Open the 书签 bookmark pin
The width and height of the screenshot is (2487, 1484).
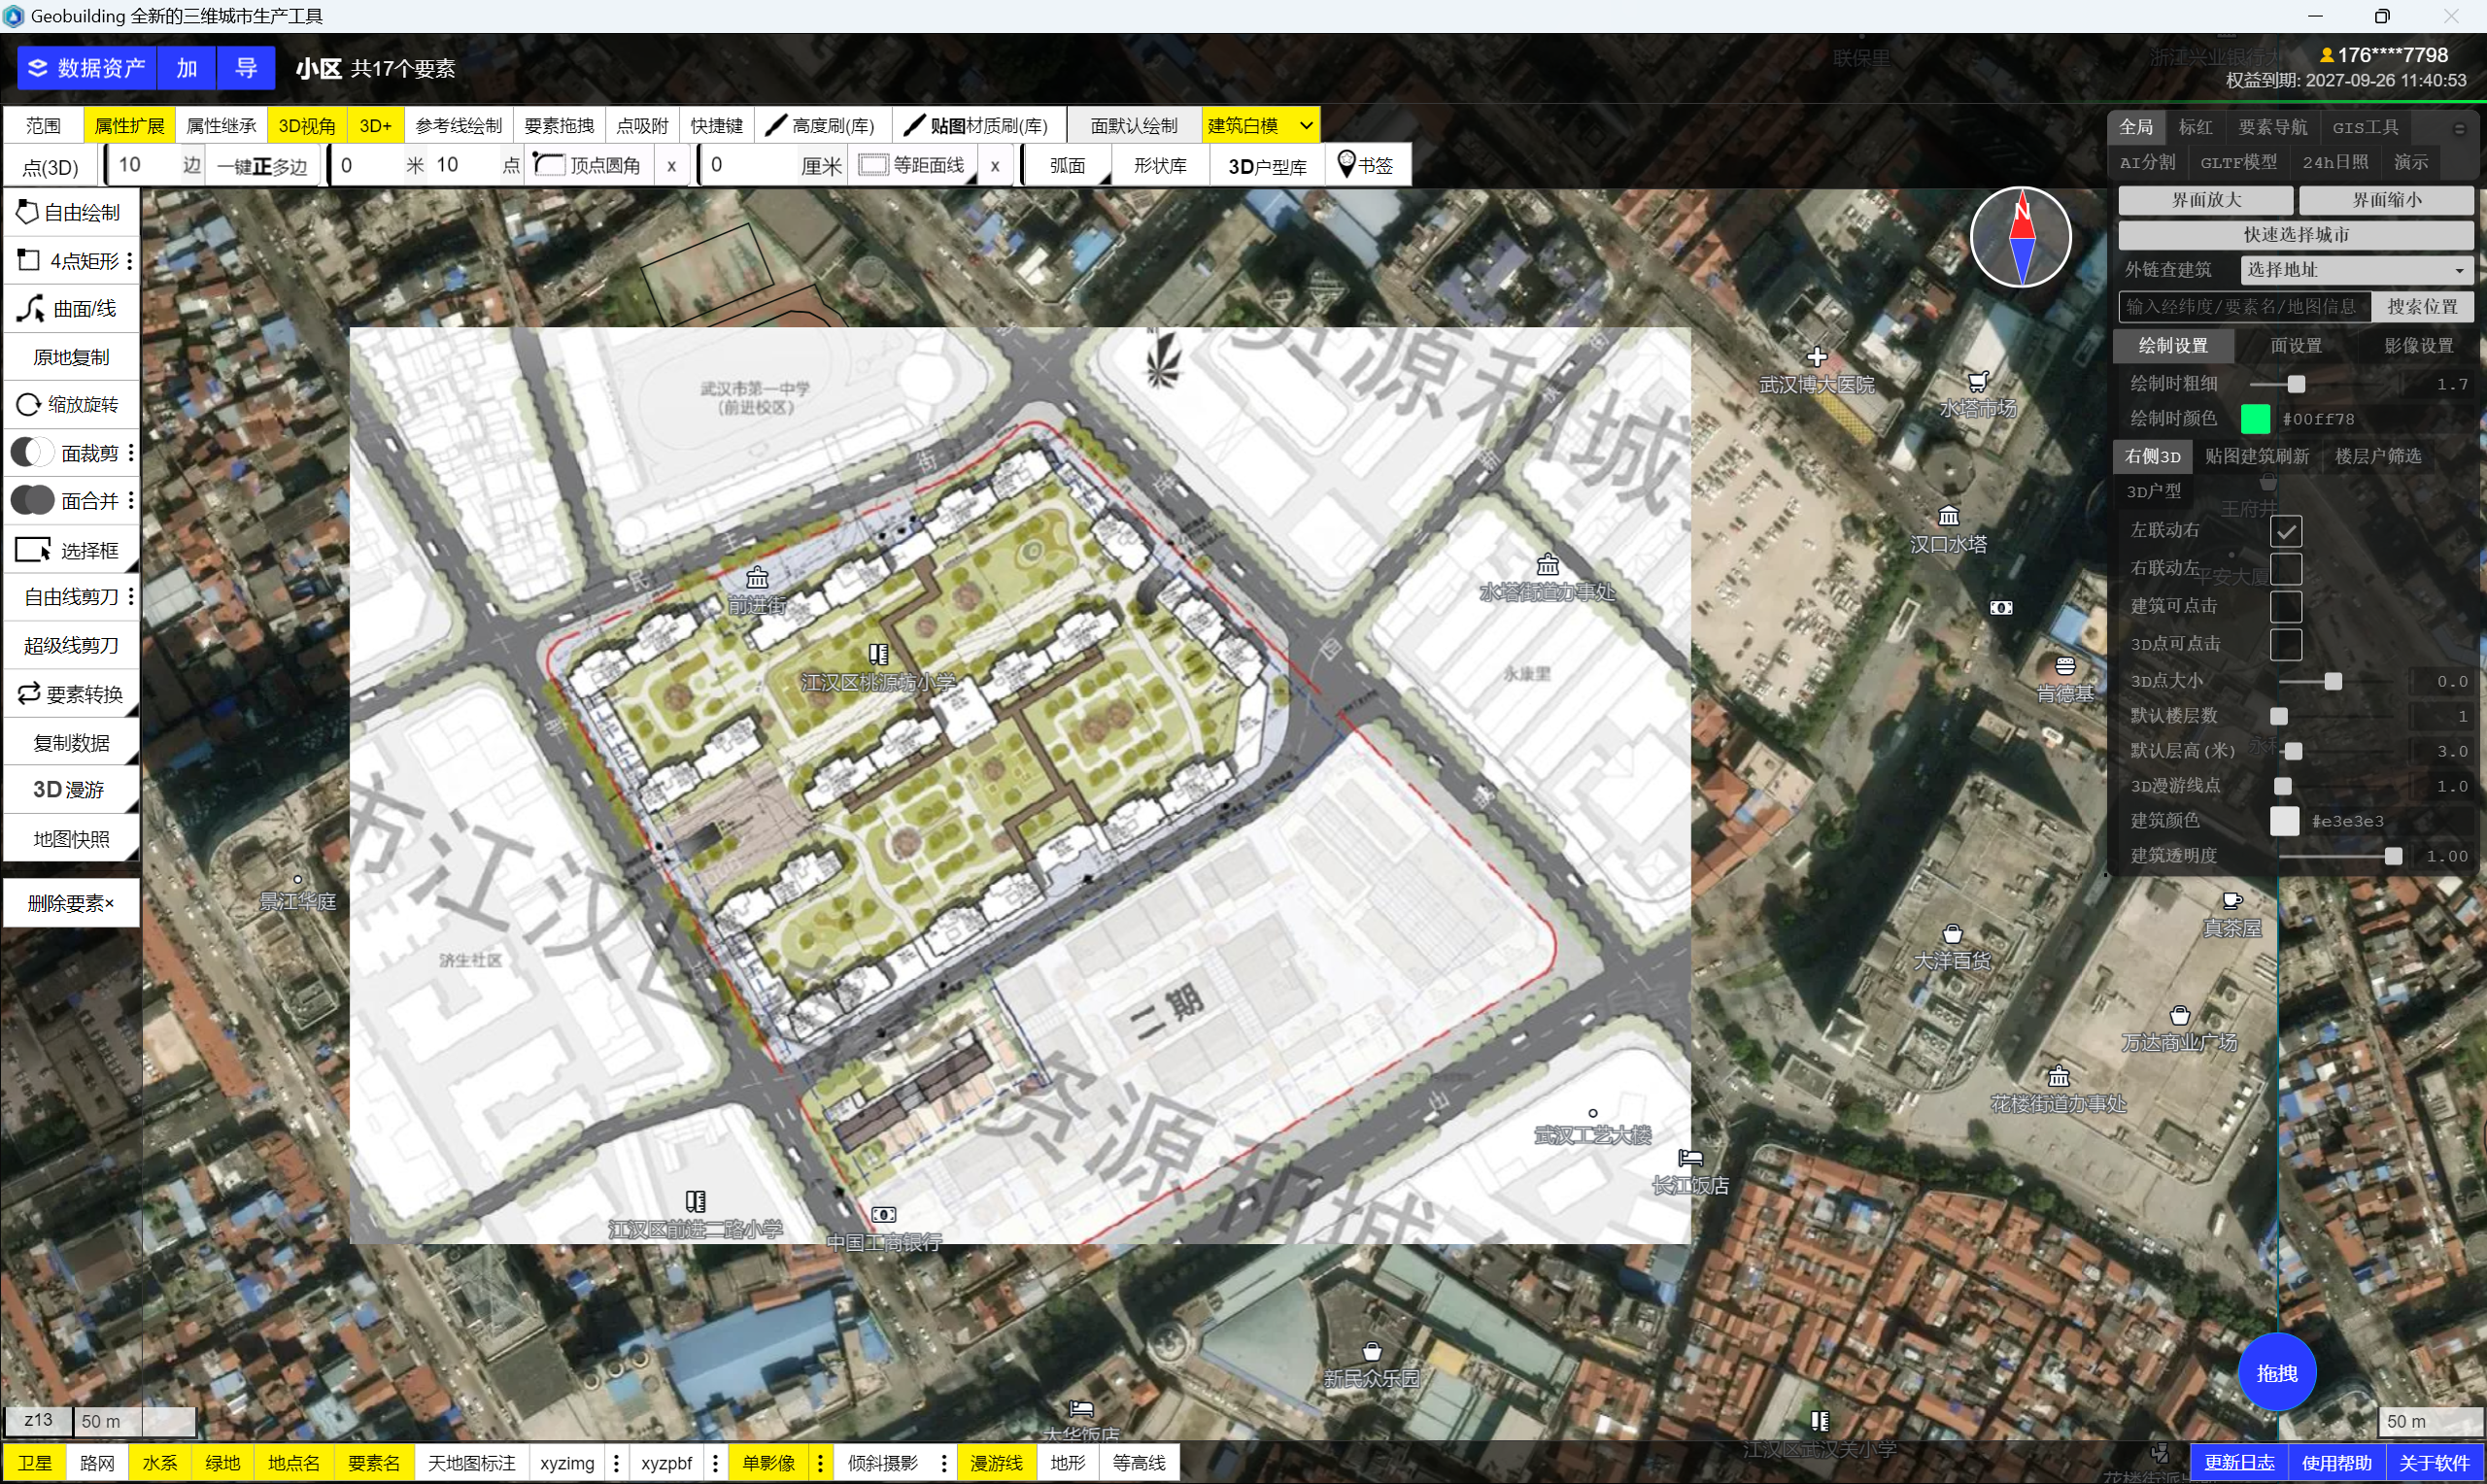point(1366,165)
